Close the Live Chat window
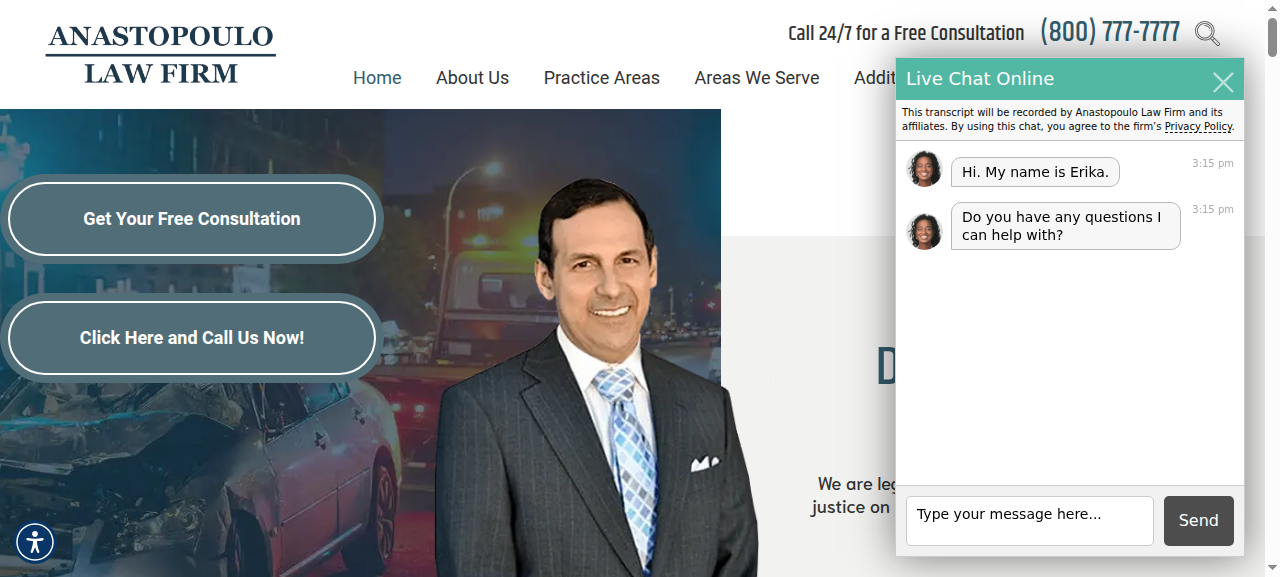Viewport: 1280px width, 577px height. pos(1223,82)
